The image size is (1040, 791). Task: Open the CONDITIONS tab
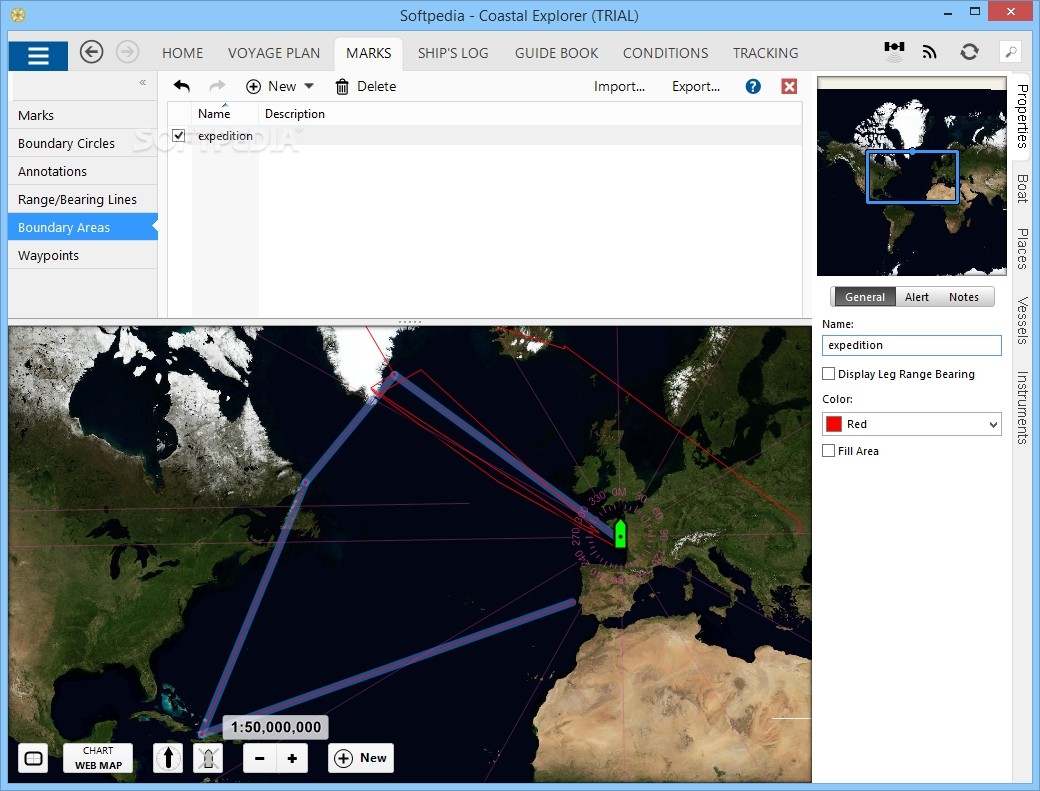click(665, 53)
